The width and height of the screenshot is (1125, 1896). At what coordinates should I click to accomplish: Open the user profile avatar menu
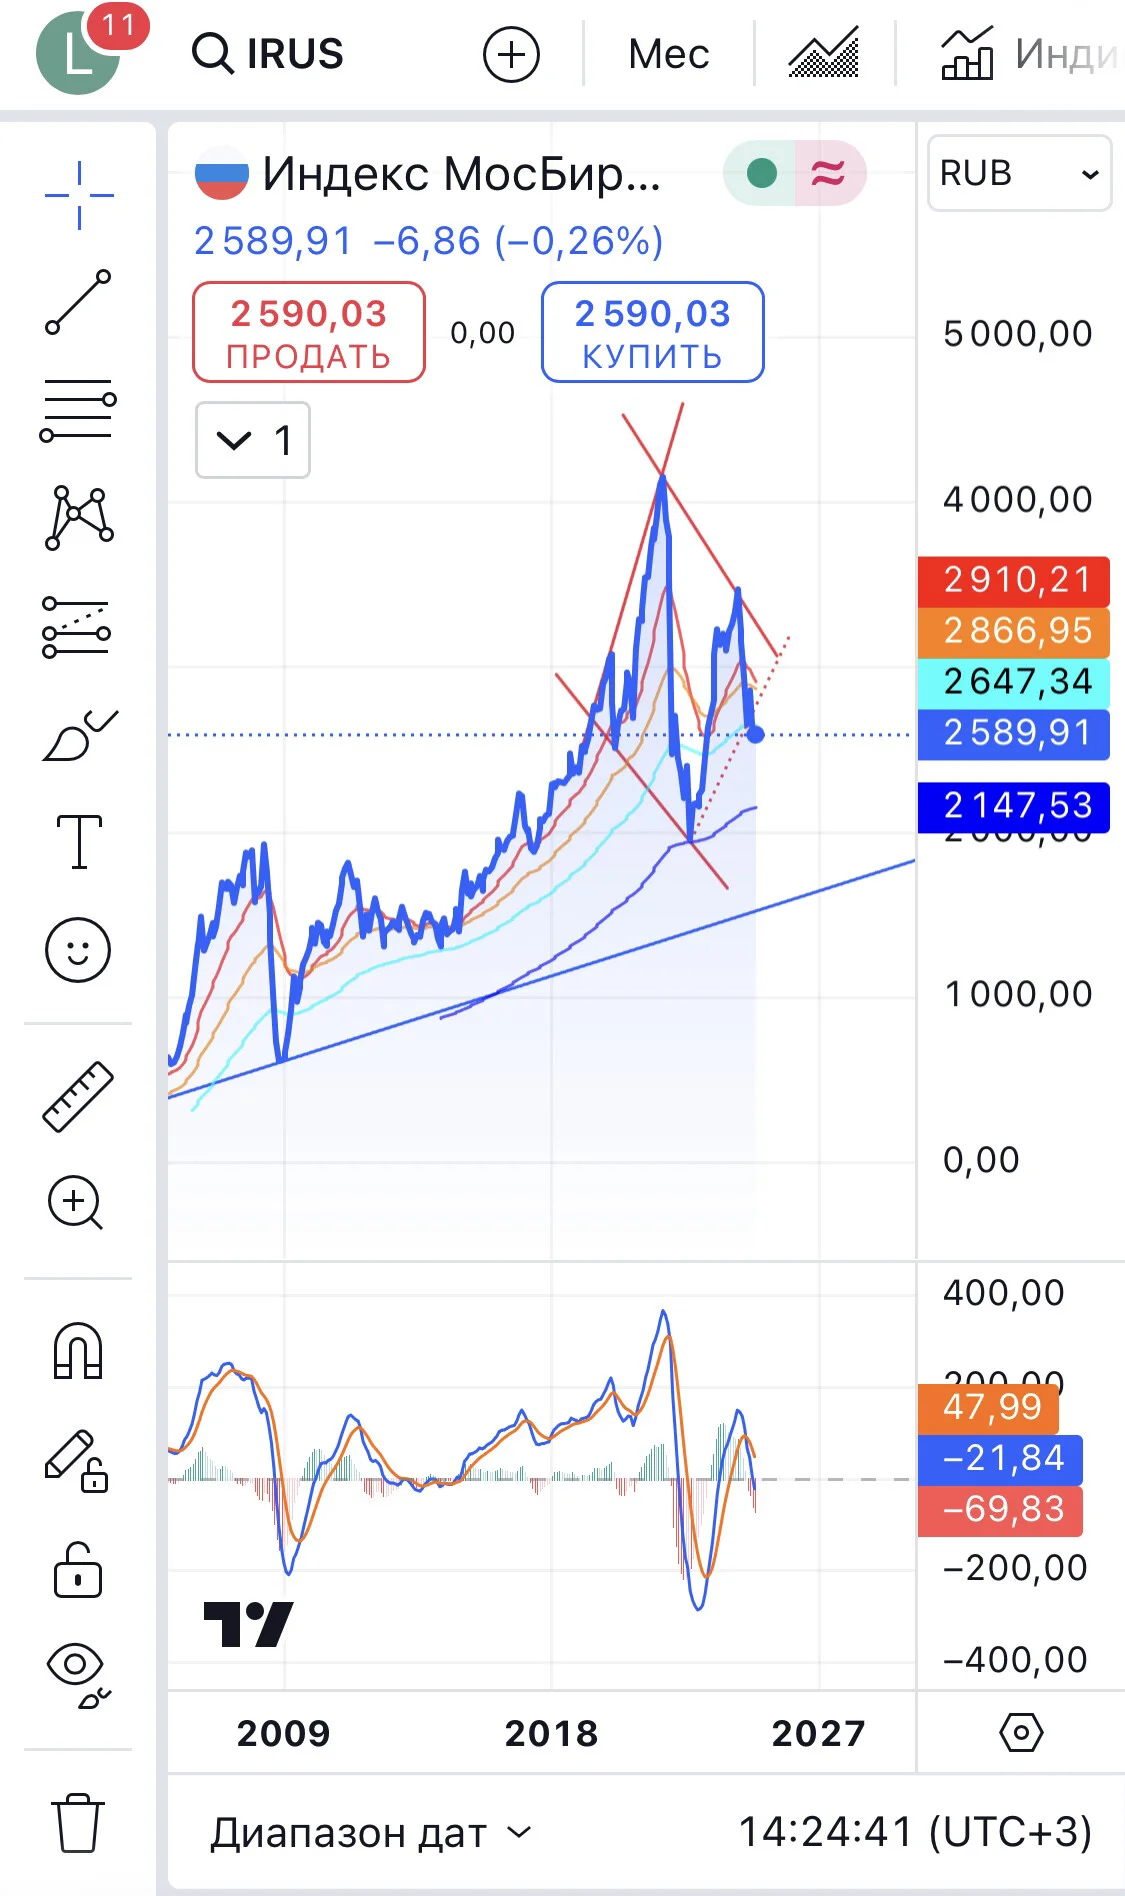pyautogui.click(x=78, y=52)
